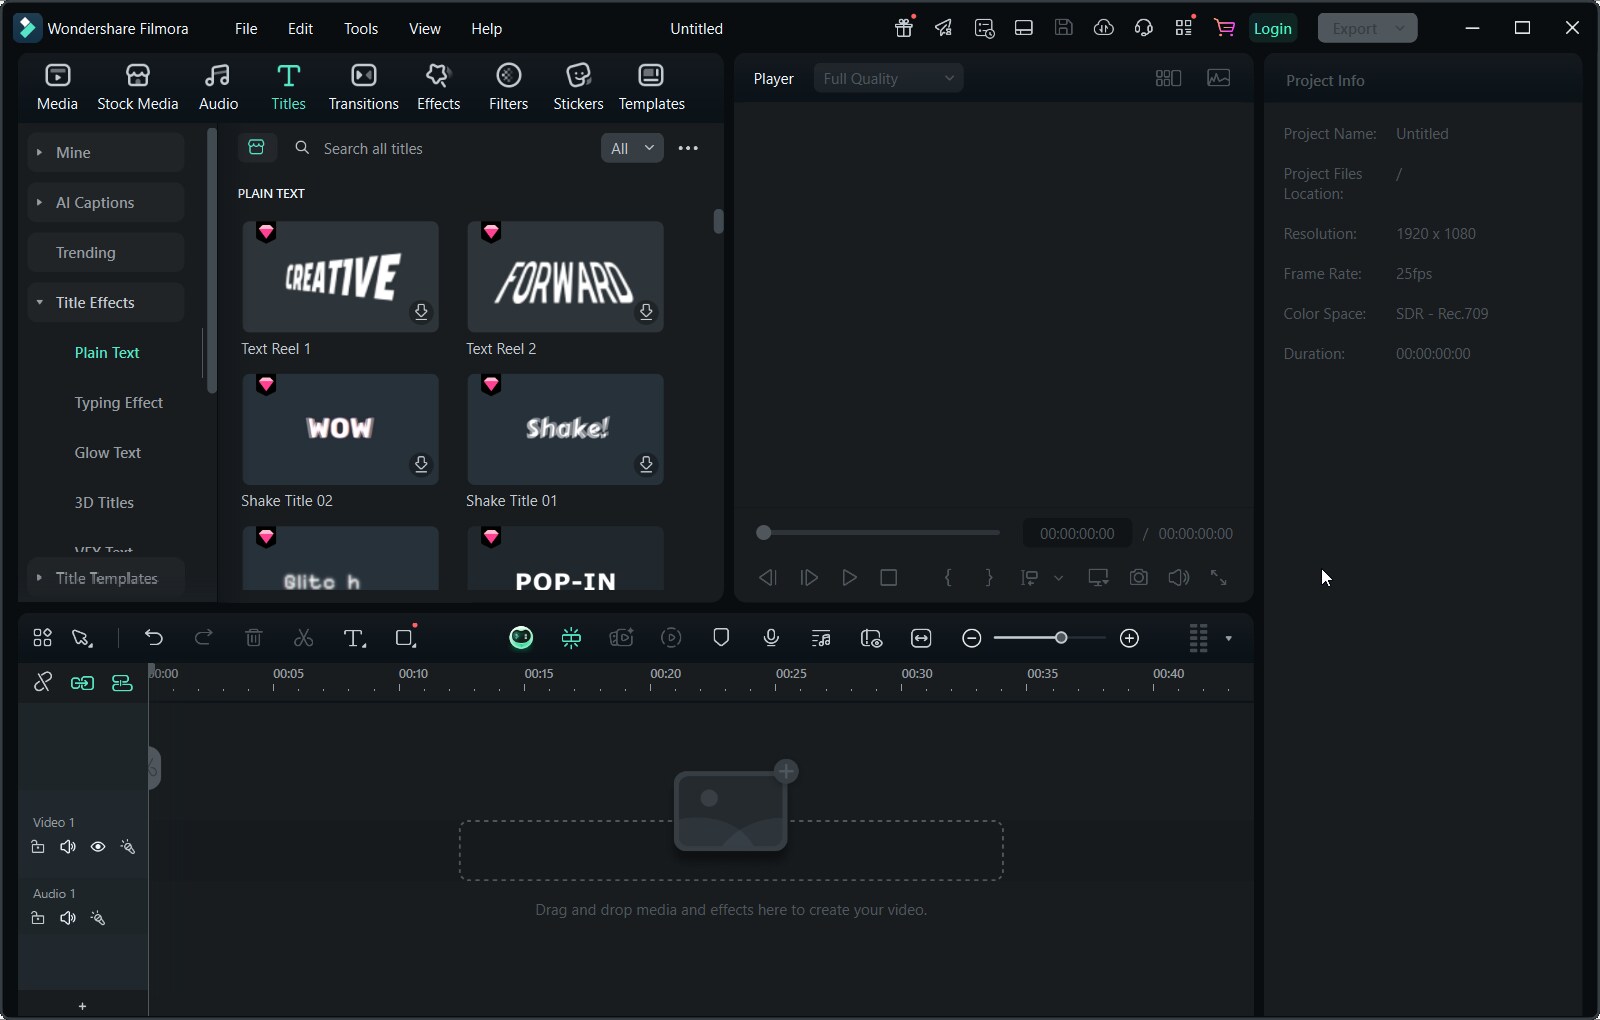Take a snapshot with the camera icon
1600x1020 pixels.
click(1138, 578)
